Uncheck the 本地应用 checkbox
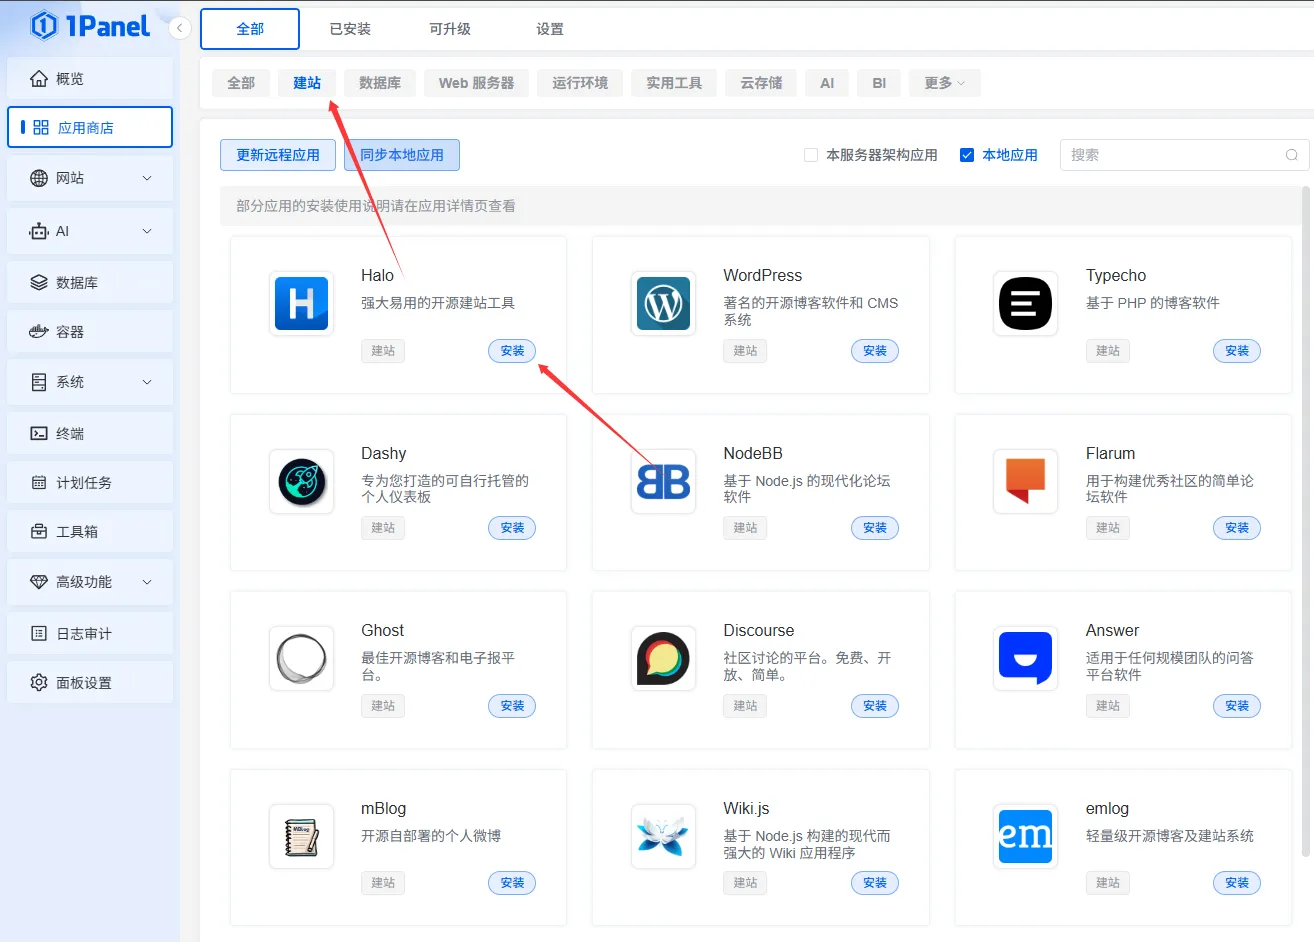This screenshot has width=1314, height=942. [967, 155]
